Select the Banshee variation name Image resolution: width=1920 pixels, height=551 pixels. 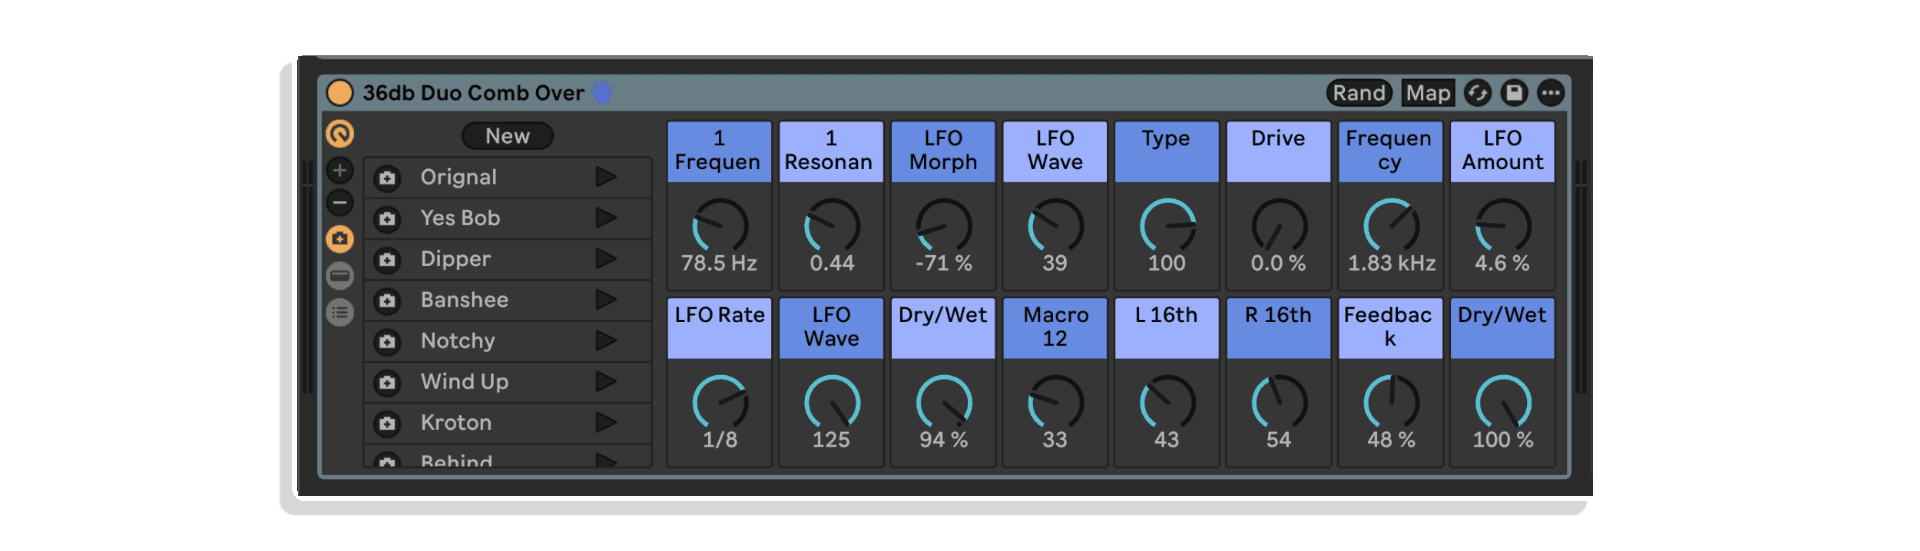(x=464, y=300)
